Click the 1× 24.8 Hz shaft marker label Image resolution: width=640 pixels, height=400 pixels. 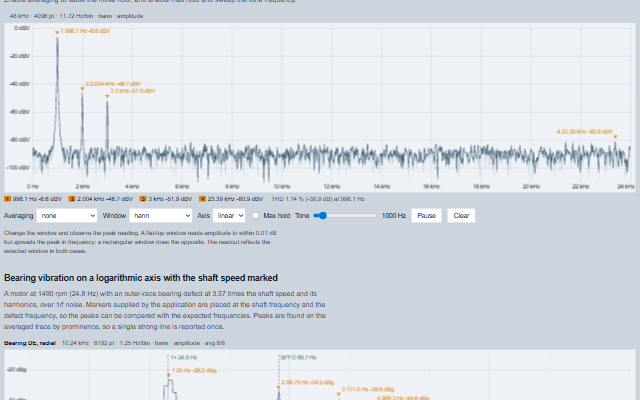184,358
